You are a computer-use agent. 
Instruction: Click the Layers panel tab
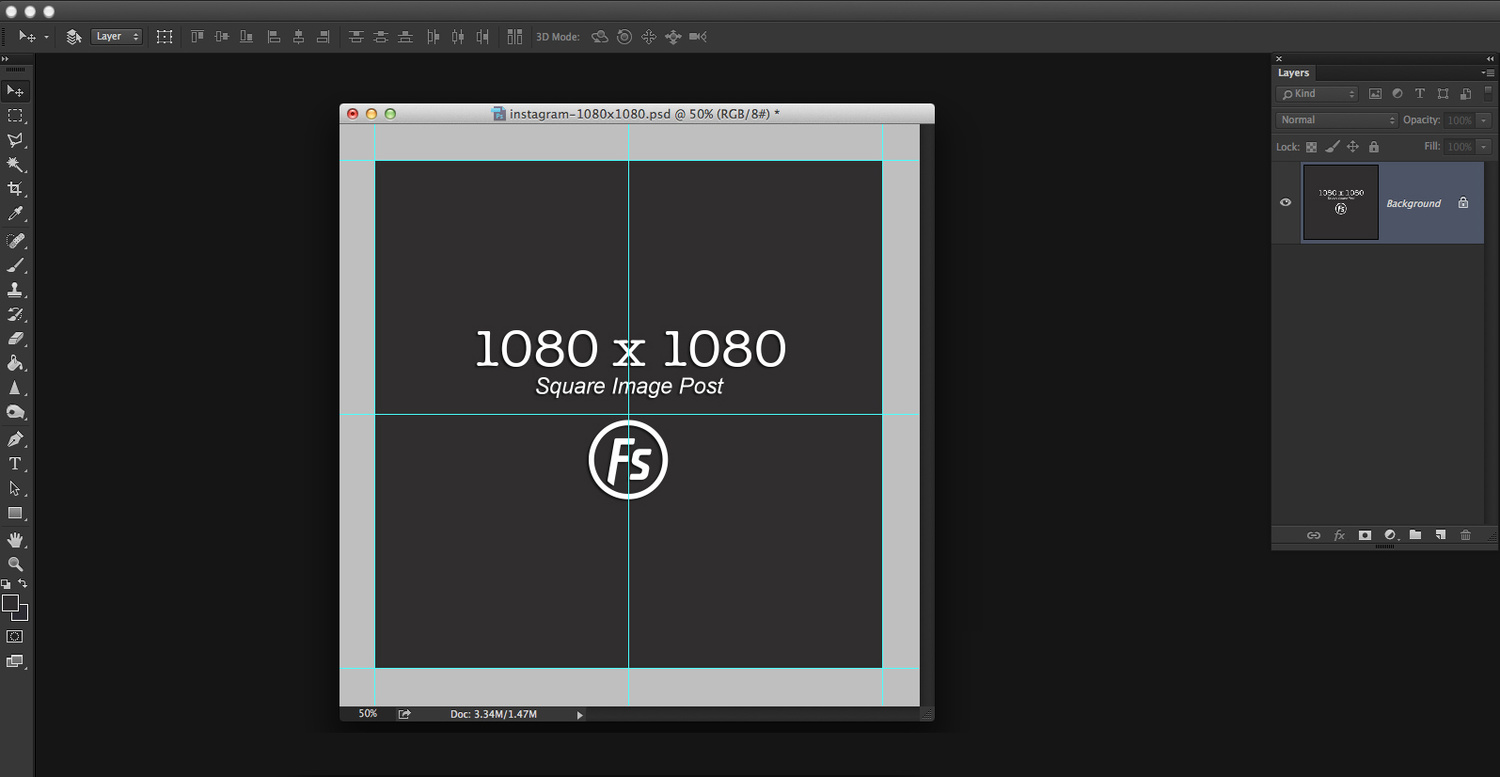[1293, 72]
